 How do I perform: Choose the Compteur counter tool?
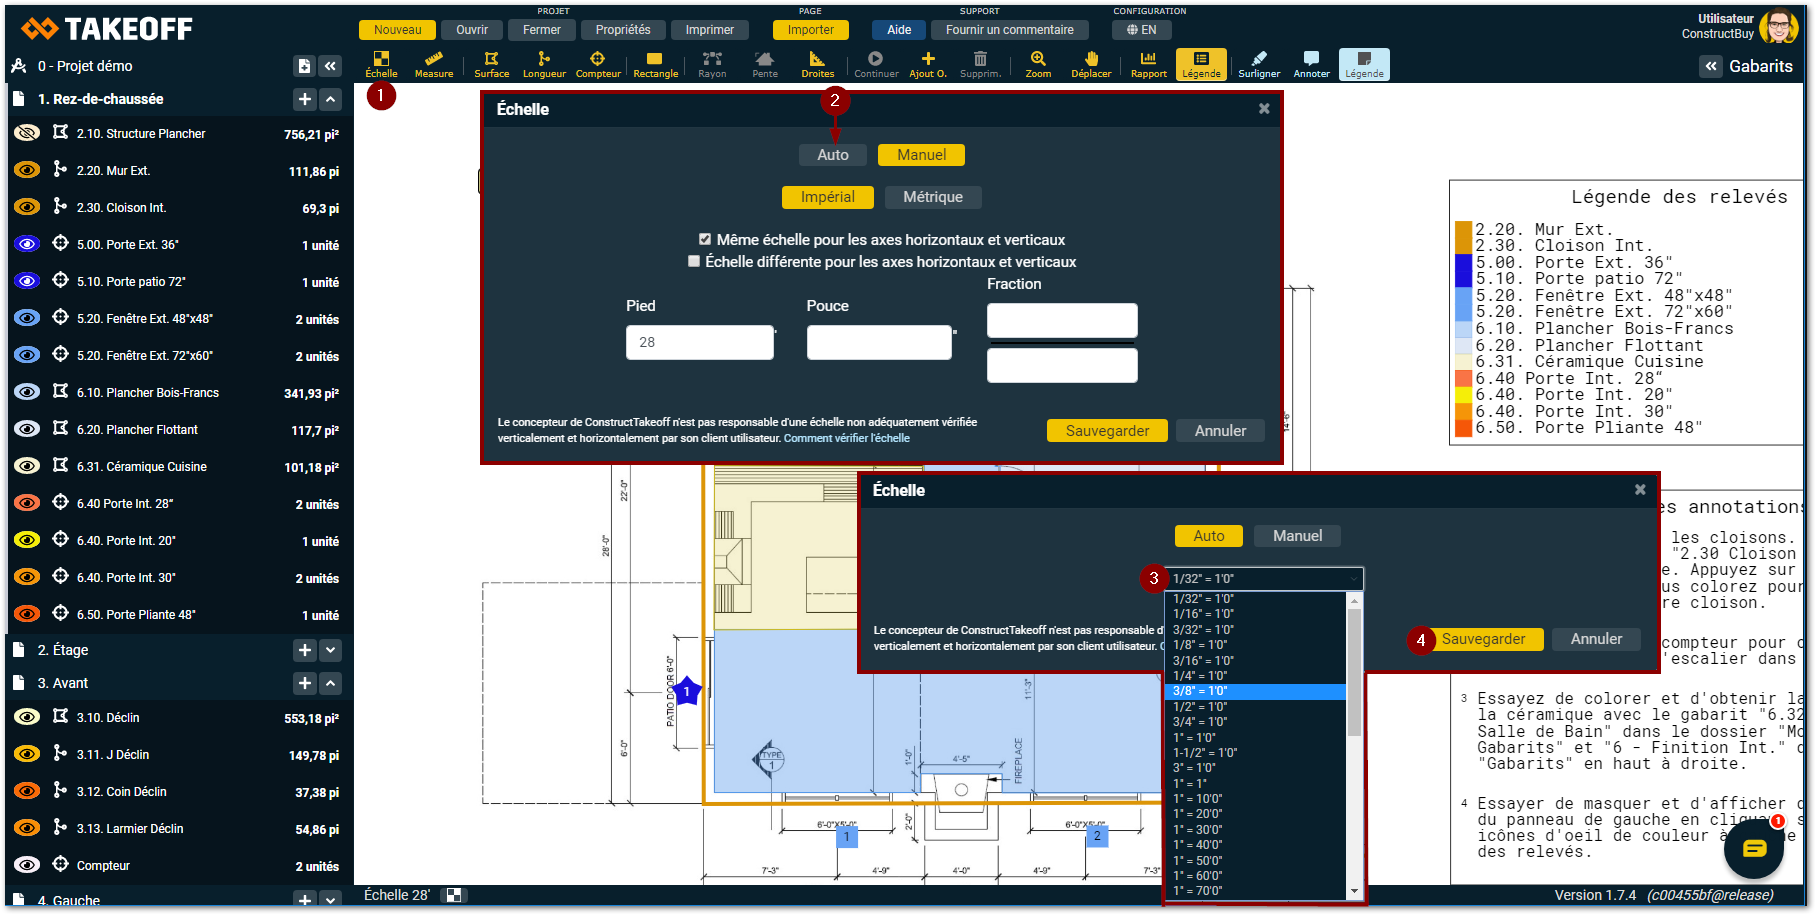pos(598,64)
